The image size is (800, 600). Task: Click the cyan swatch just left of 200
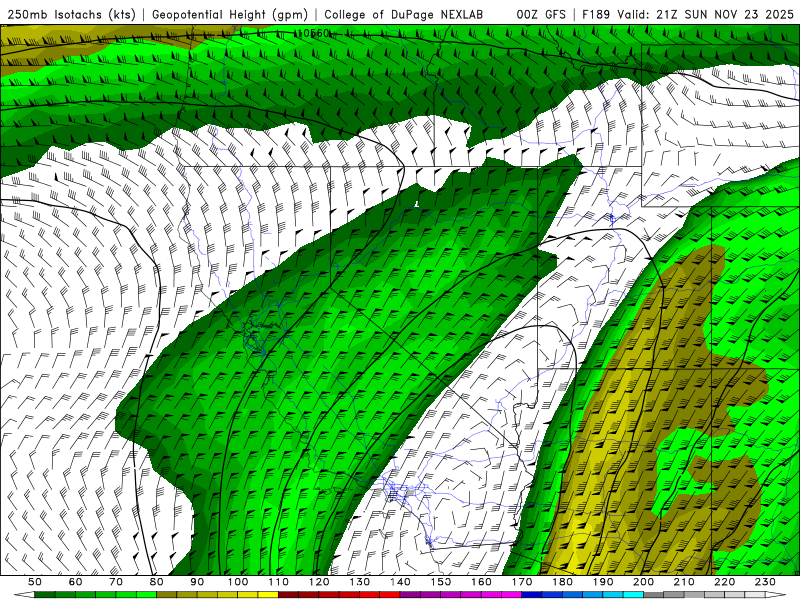coord(634,595)
